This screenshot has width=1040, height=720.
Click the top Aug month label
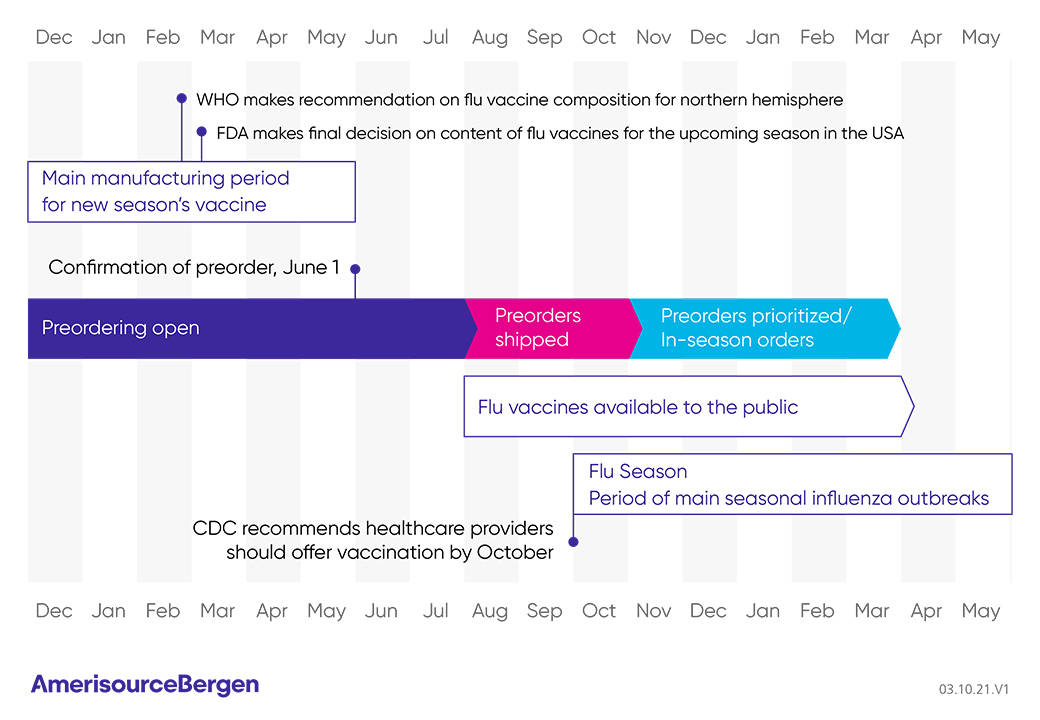pos(490,38)
